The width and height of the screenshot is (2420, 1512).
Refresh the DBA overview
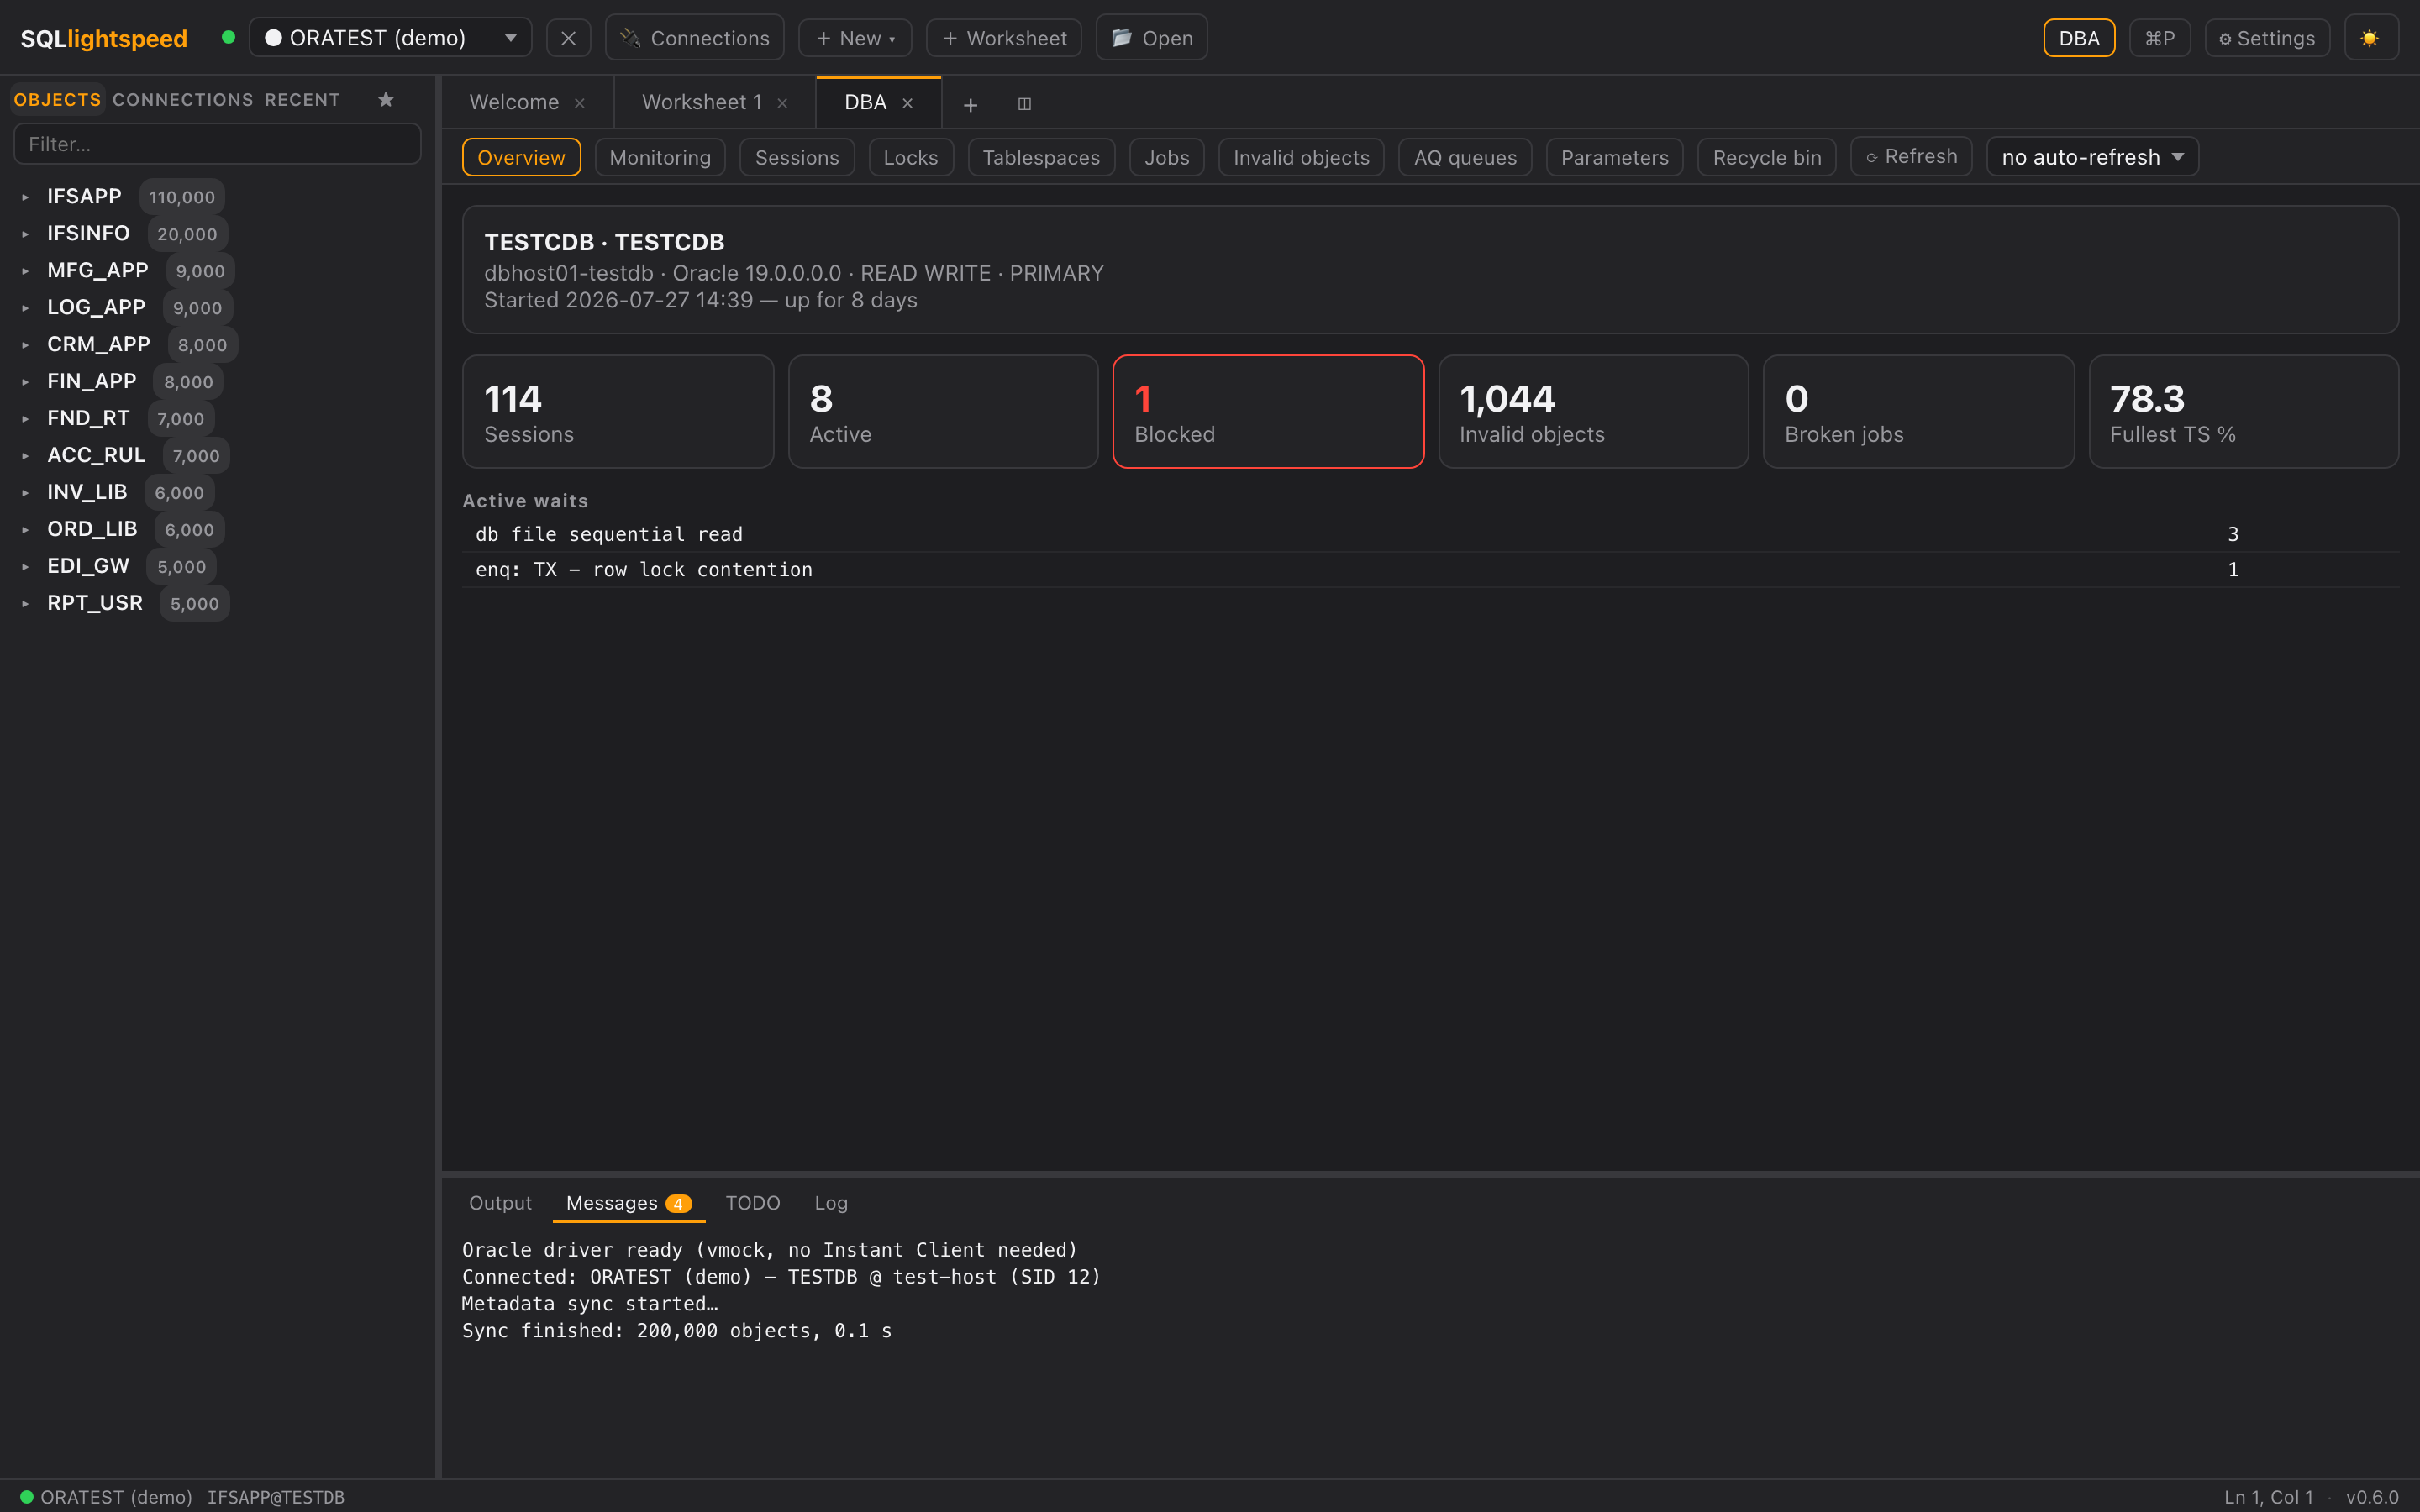[x=1911, y=157]
